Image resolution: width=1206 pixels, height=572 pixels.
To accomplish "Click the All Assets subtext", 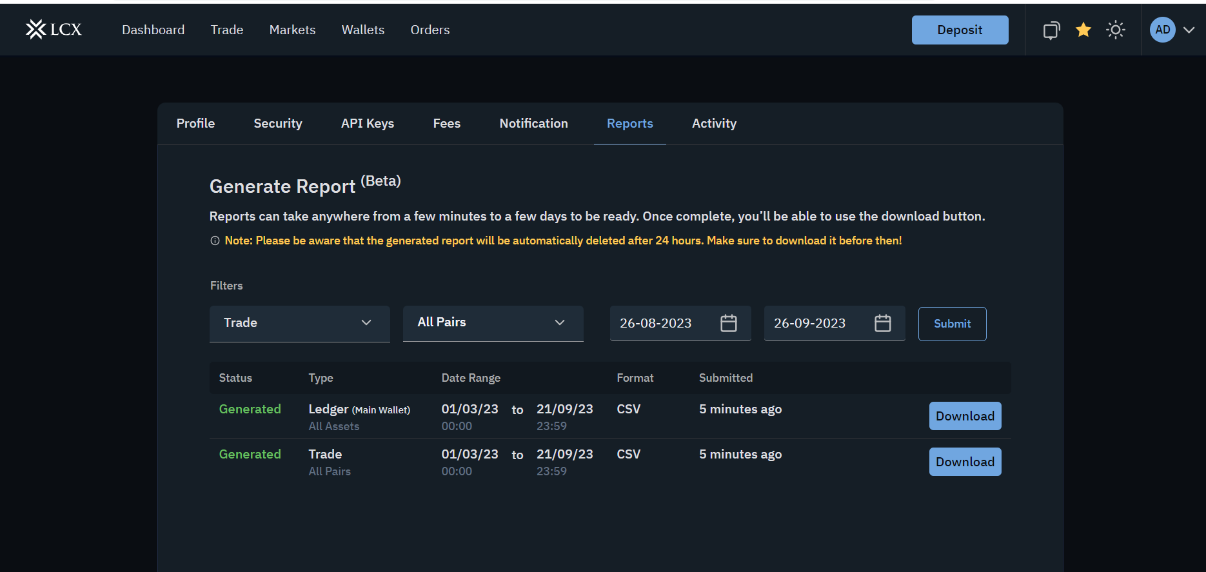I will click(x=334, y=426).
